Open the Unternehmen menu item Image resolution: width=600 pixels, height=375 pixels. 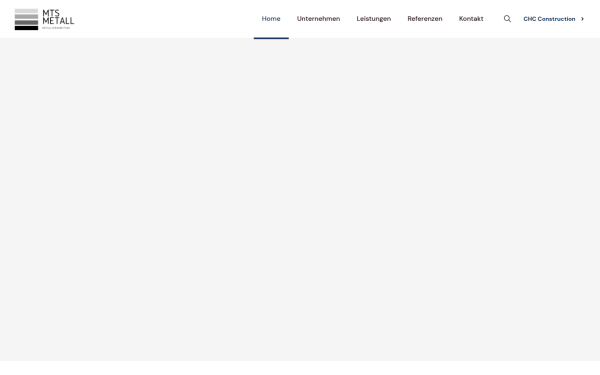coord(318,19)
